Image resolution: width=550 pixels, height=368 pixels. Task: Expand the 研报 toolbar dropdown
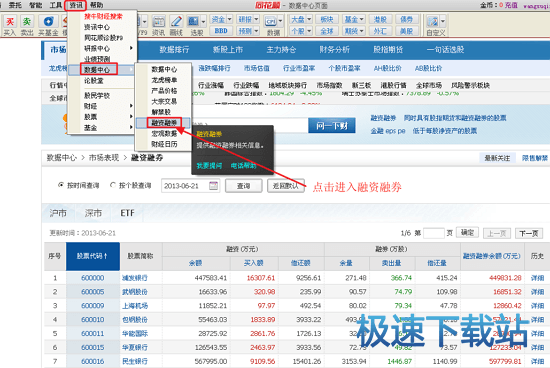(x=256, y=19)
